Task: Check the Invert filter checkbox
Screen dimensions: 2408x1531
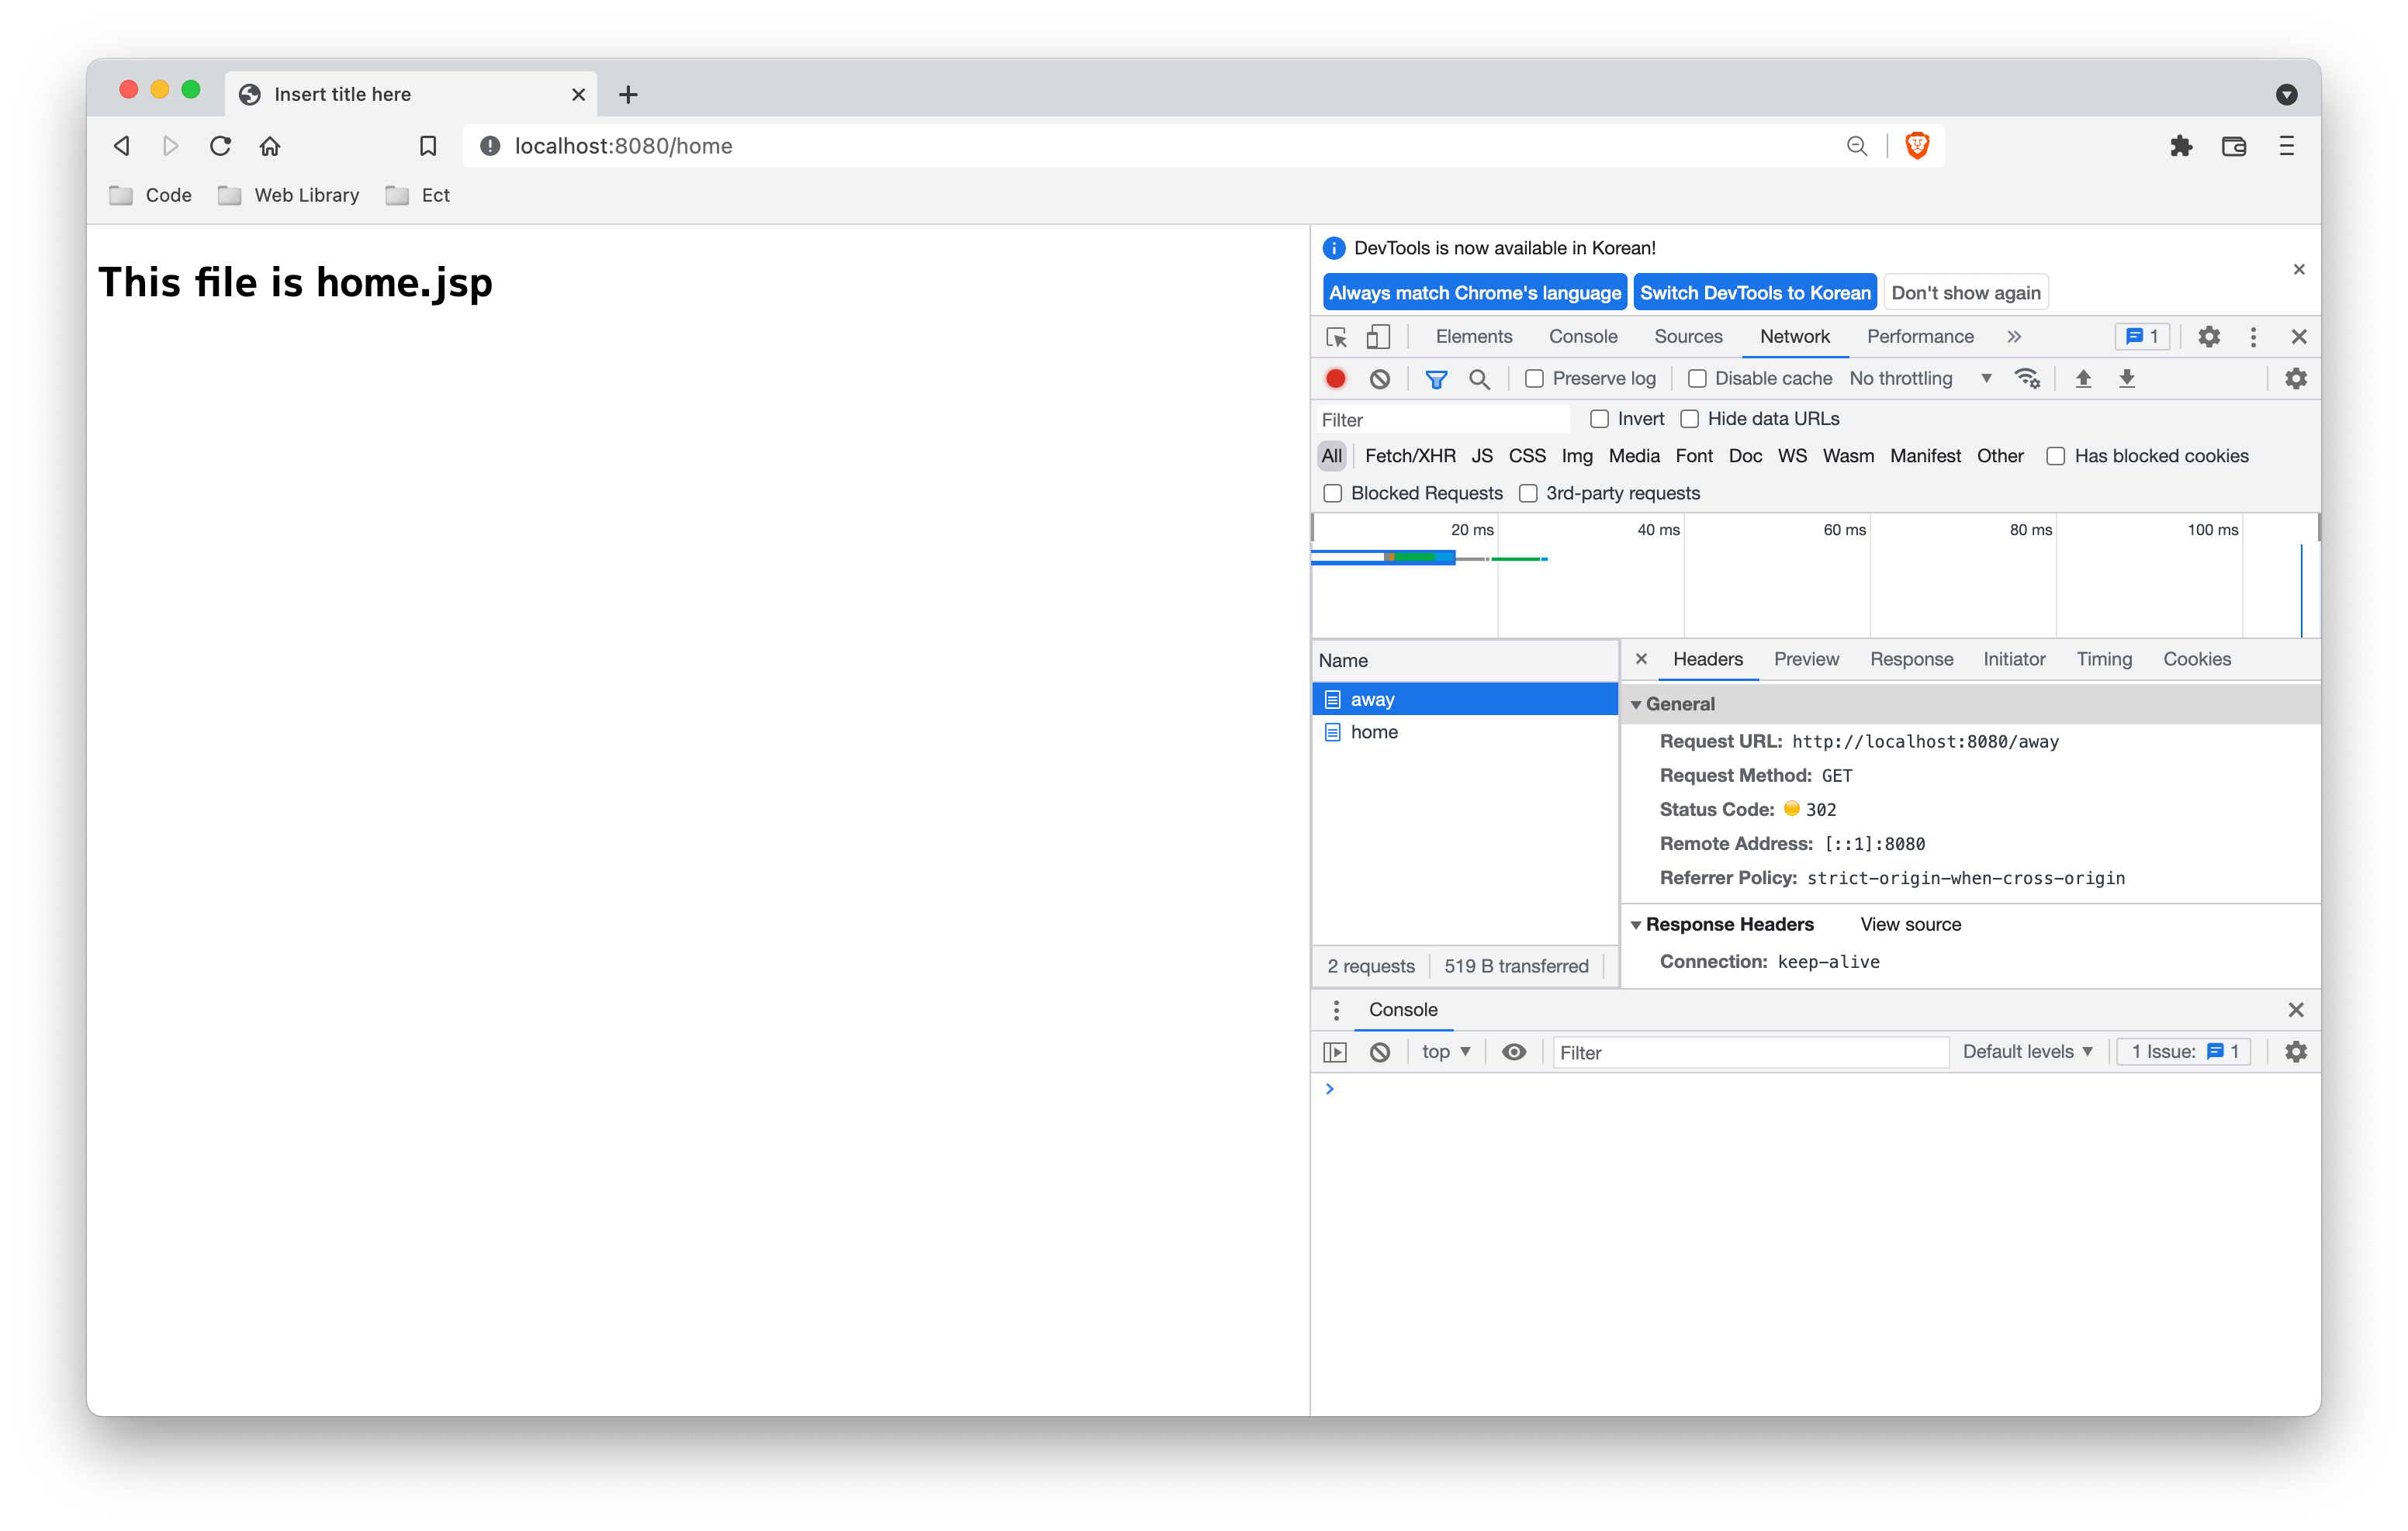Action: (x=1600, y=419)
